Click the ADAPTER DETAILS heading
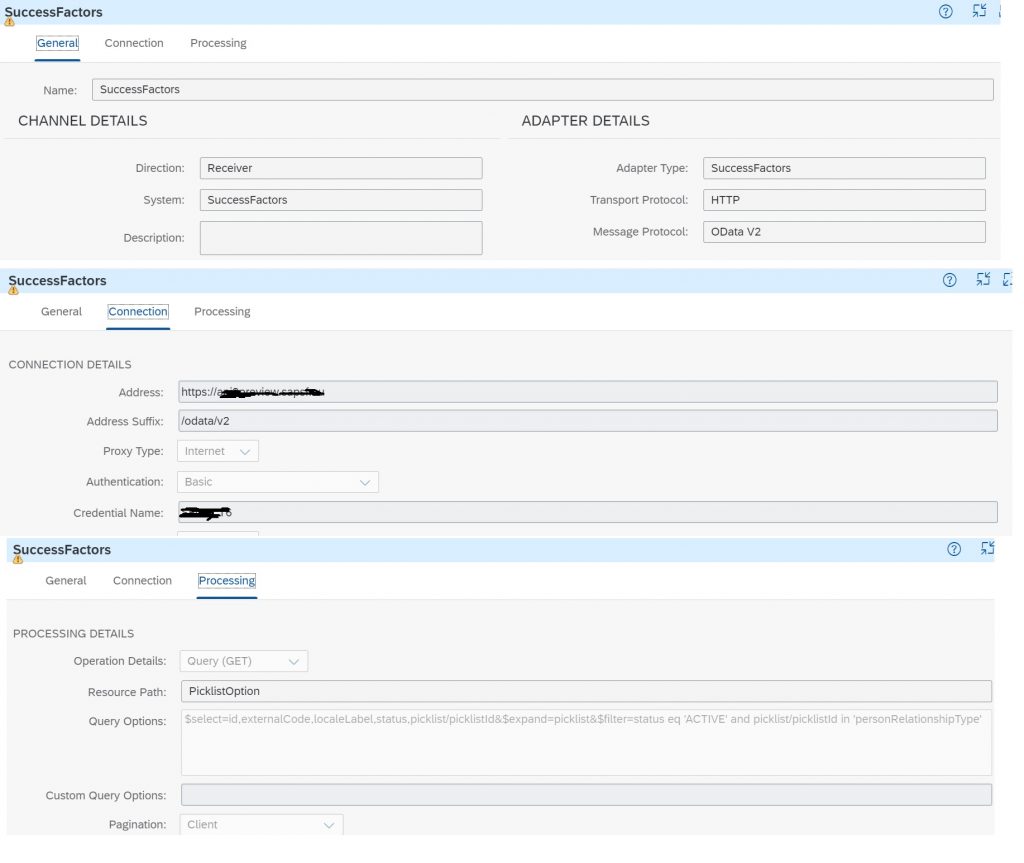Viewport: 1024px width, 863px height. (585, 121)
